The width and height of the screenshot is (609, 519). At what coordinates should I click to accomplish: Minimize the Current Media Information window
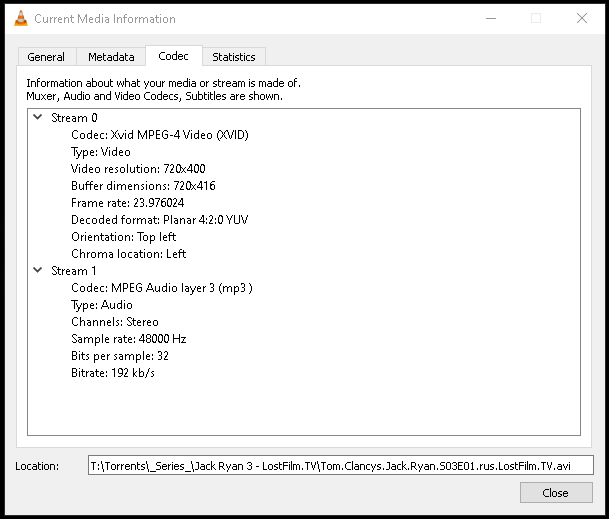pyautogui.click(x=491, y=18)
